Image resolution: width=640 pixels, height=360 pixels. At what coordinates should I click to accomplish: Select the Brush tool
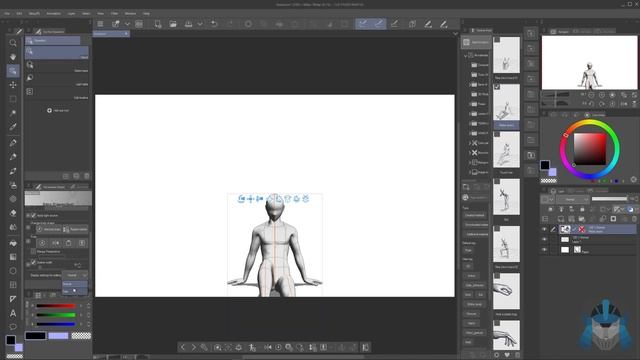pyautogui.click(x=13, y=171)
